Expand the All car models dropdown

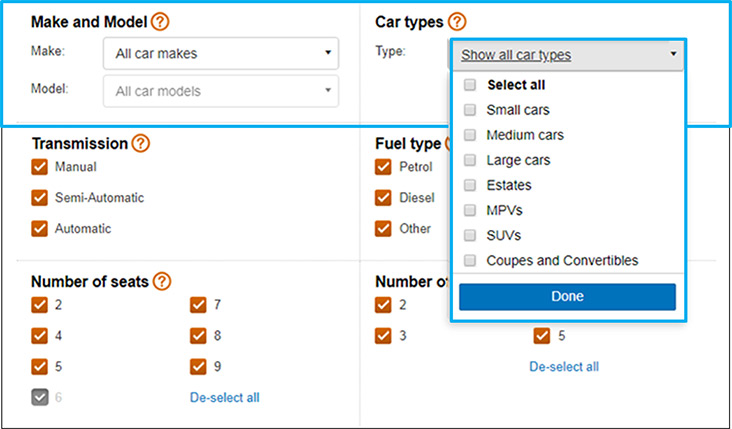221,91
